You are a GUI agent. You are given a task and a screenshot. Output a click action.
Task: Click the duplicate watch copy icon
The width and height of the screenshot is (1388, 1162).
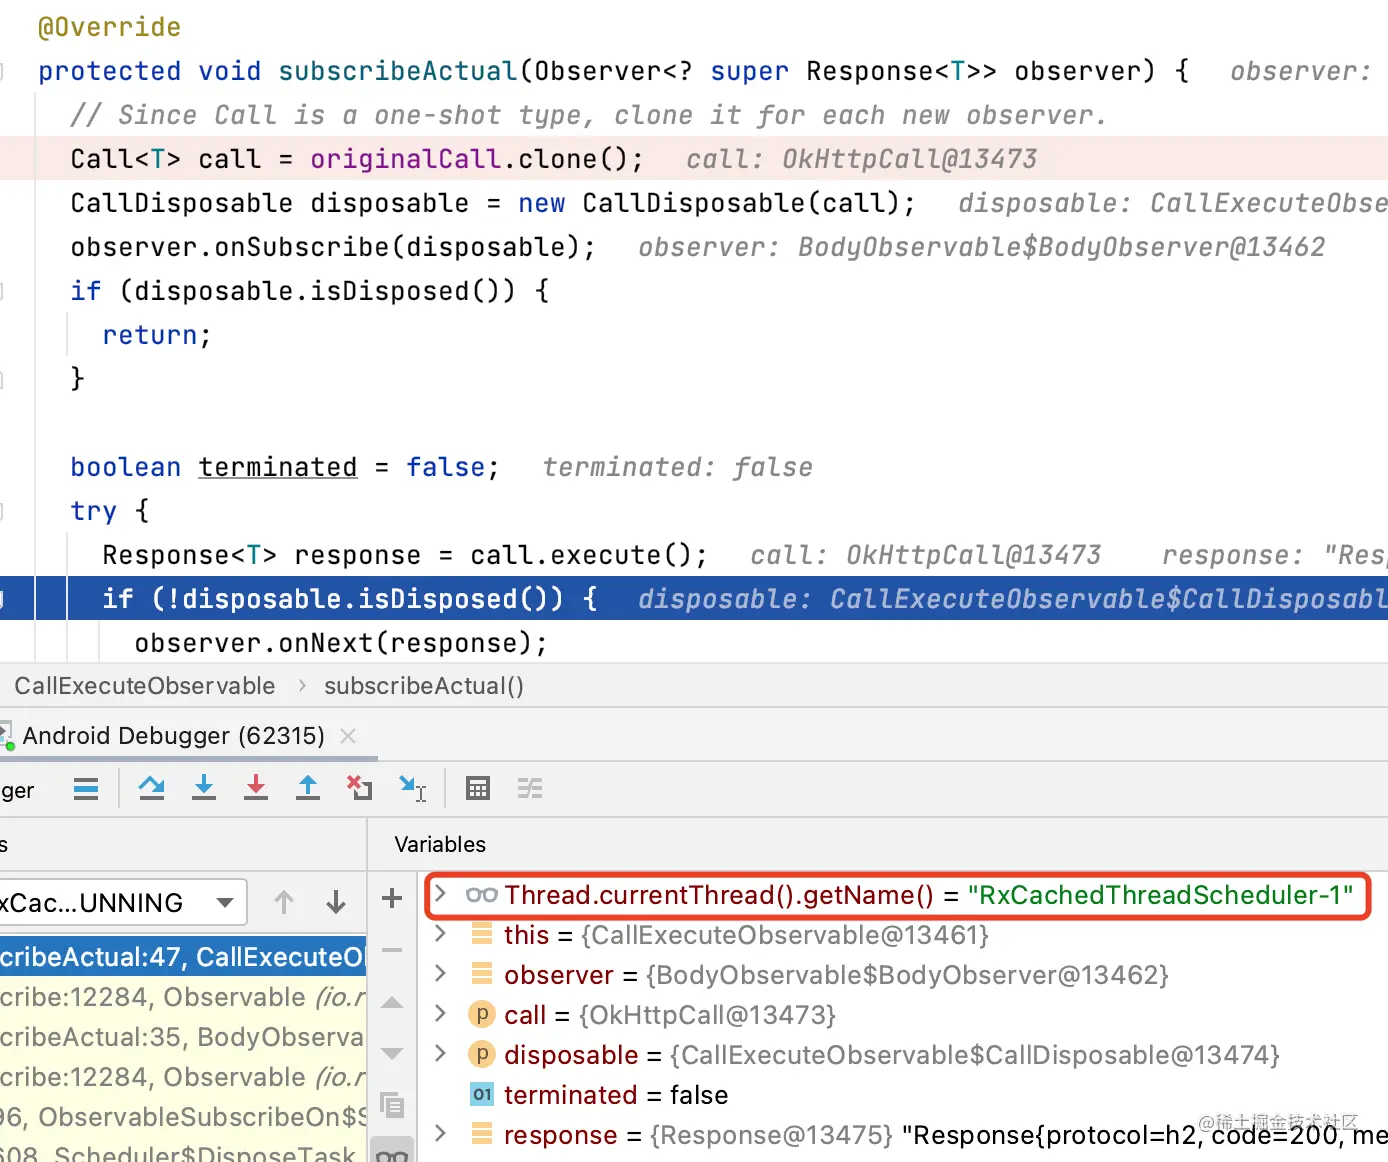(x=392, y=1105)
